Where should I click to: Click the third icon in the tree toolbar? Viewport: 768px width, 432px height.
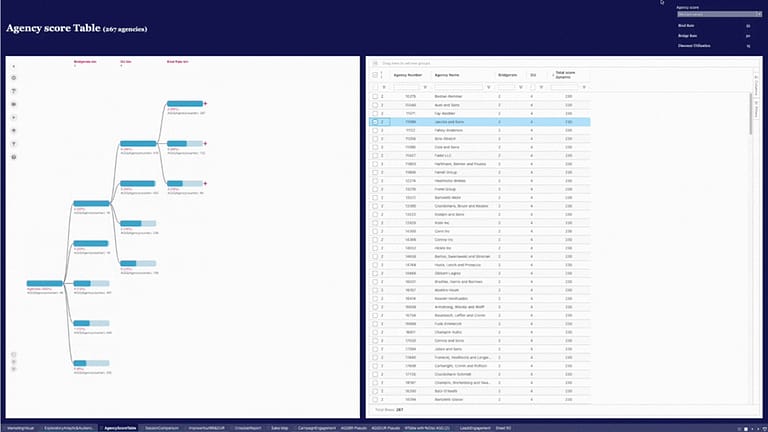coord(14,91)
